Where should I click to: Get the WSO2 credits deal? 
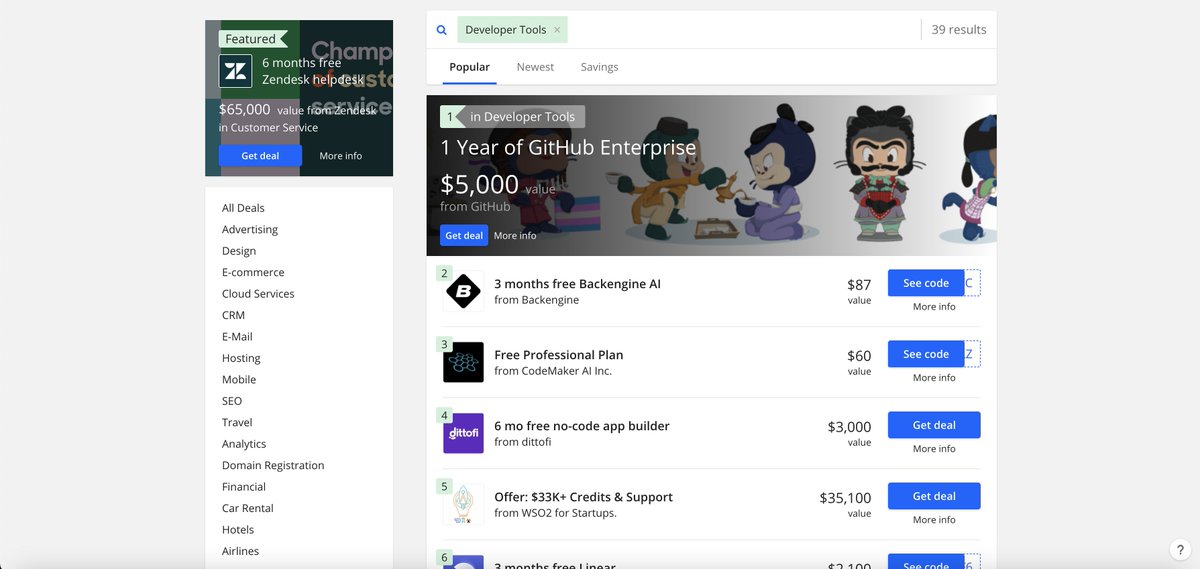click(934, 496)
